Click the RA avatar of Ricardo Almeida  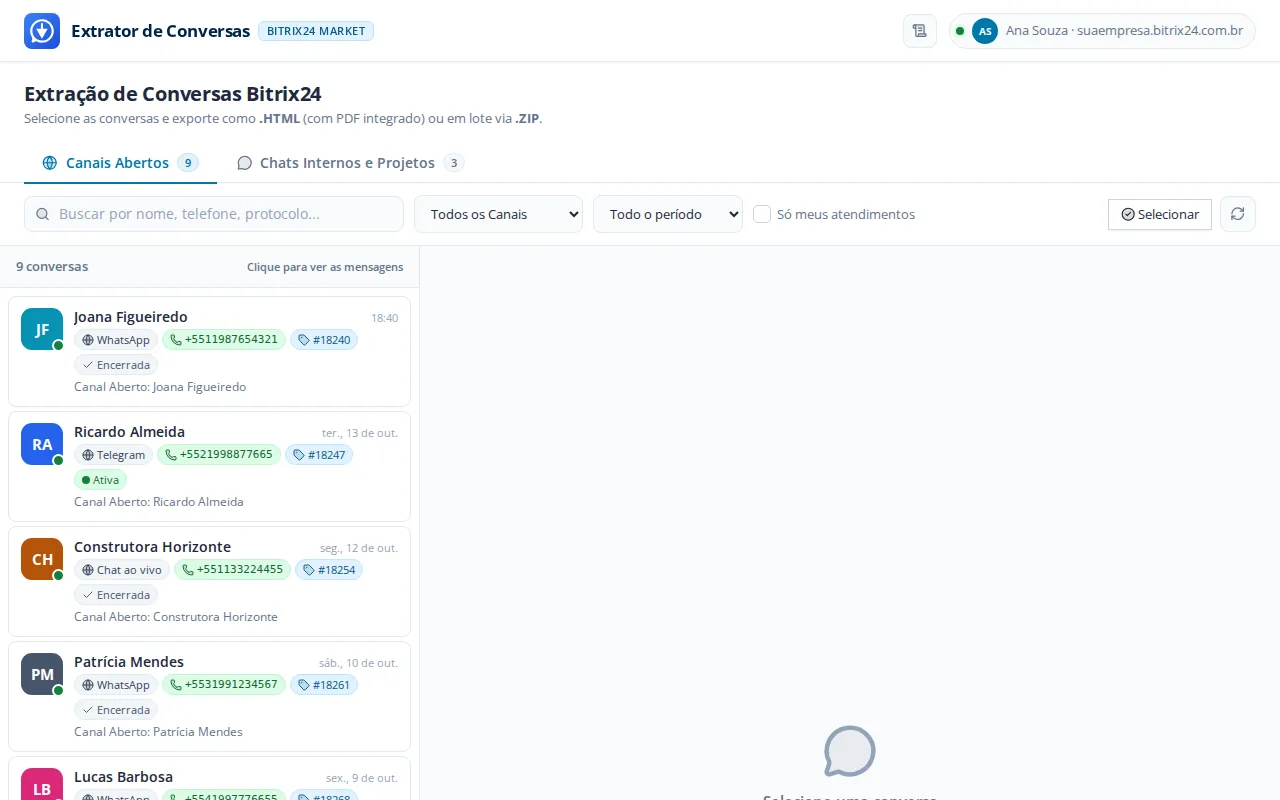click(x=42, y=444)
